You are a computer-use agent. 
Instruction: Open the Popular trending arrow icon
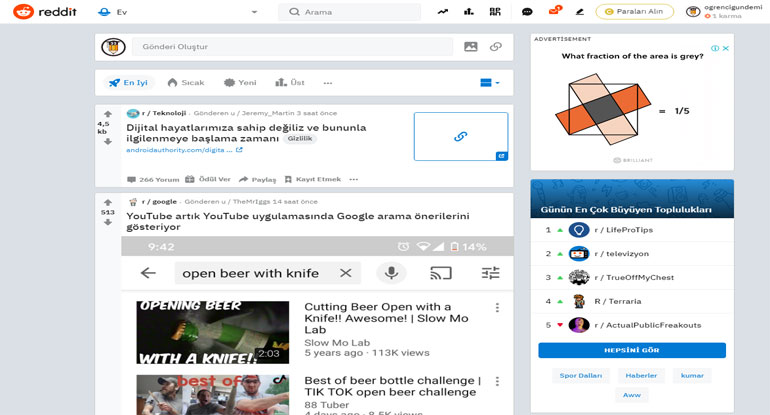coord(442,12)
